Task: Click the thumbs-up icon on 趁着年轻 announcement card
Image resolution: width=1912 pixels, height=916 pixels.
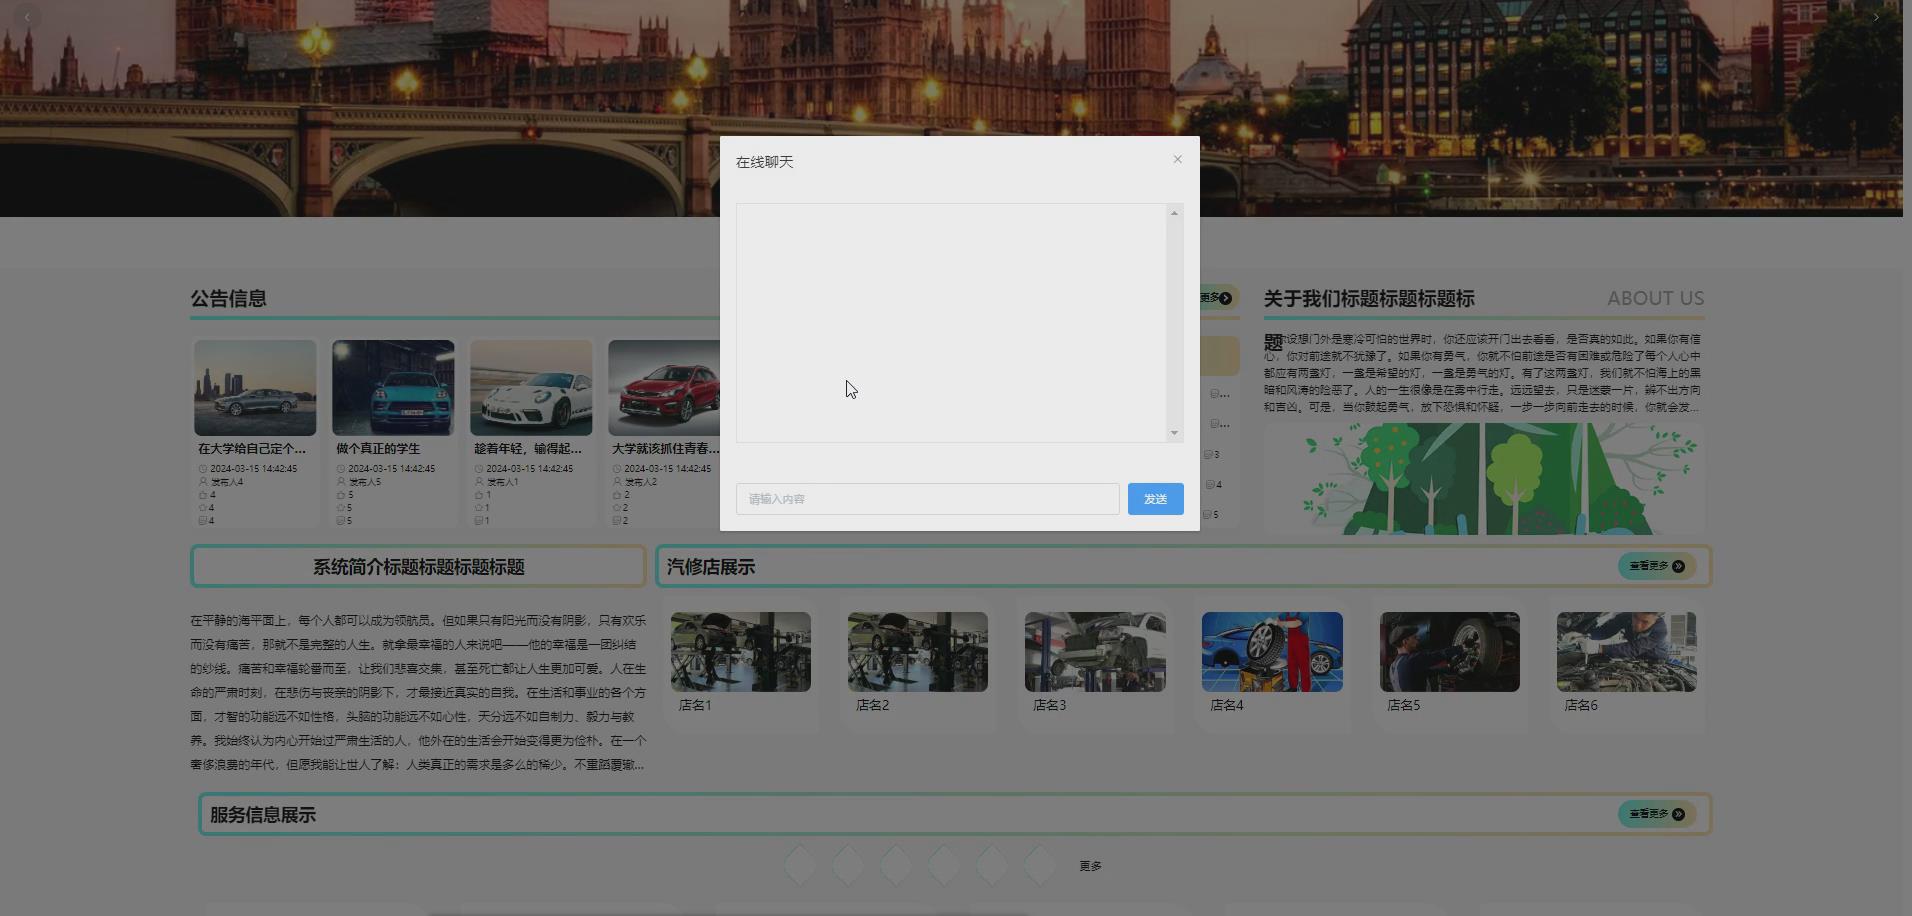Action: pyautogui.click(x=478, y=494)
